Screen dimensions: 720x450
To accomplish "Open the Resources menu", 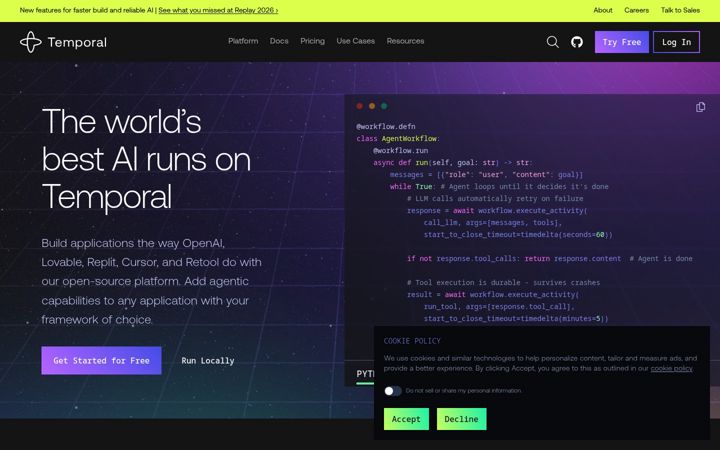I will click(405, 41).
